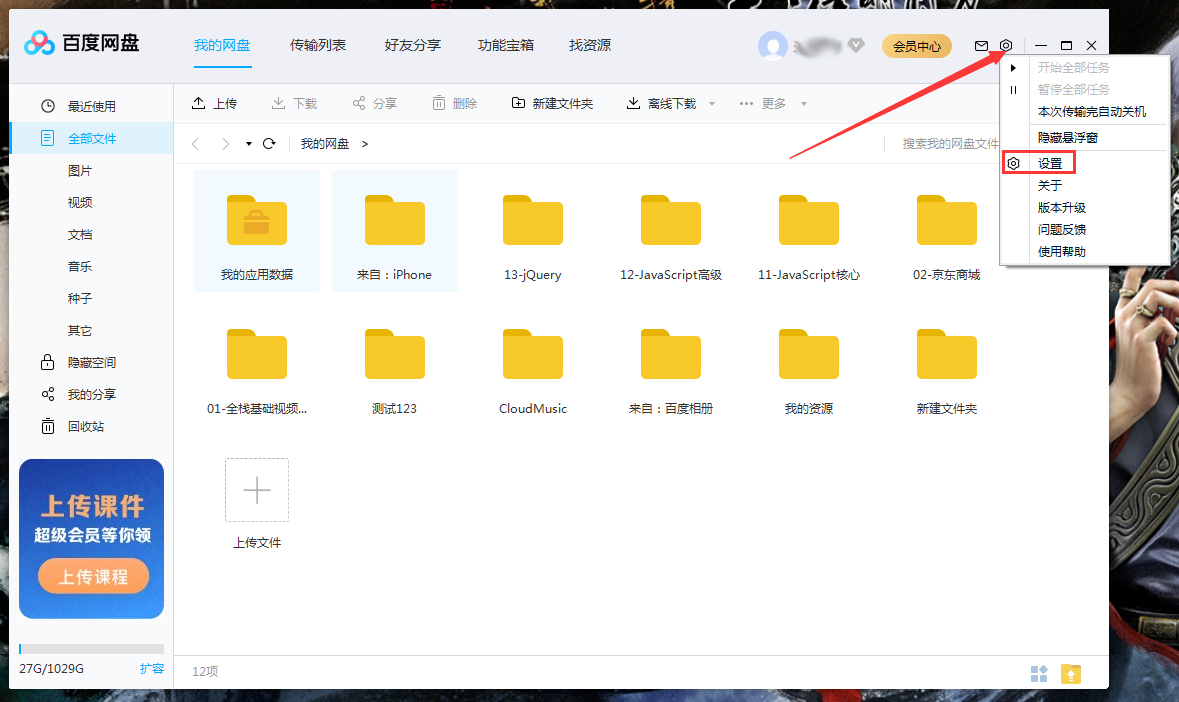This screenshot has height=702, width=1179.
Task: Select 设置 from the open menu
Action: coord(1050,161)
